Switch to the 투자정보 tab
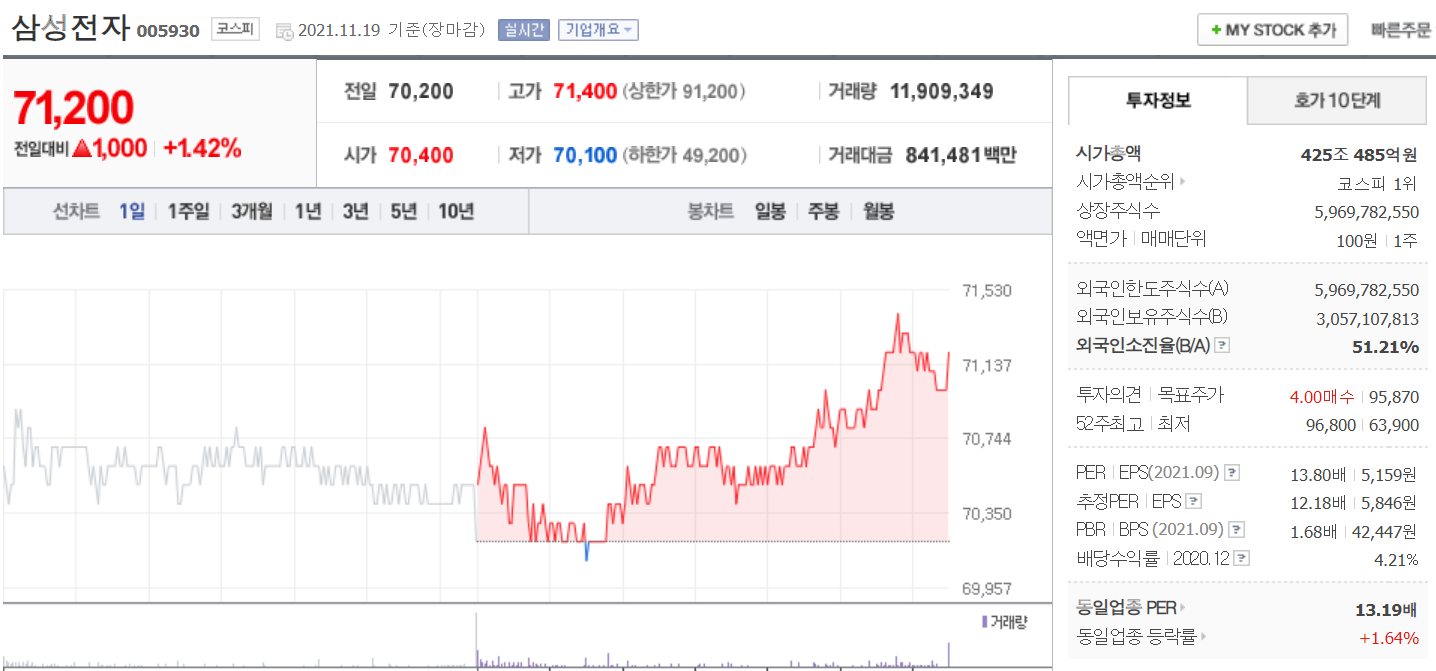This screenshot has width=1436, height=671. pyautogui.click(x=1158, y=100)
